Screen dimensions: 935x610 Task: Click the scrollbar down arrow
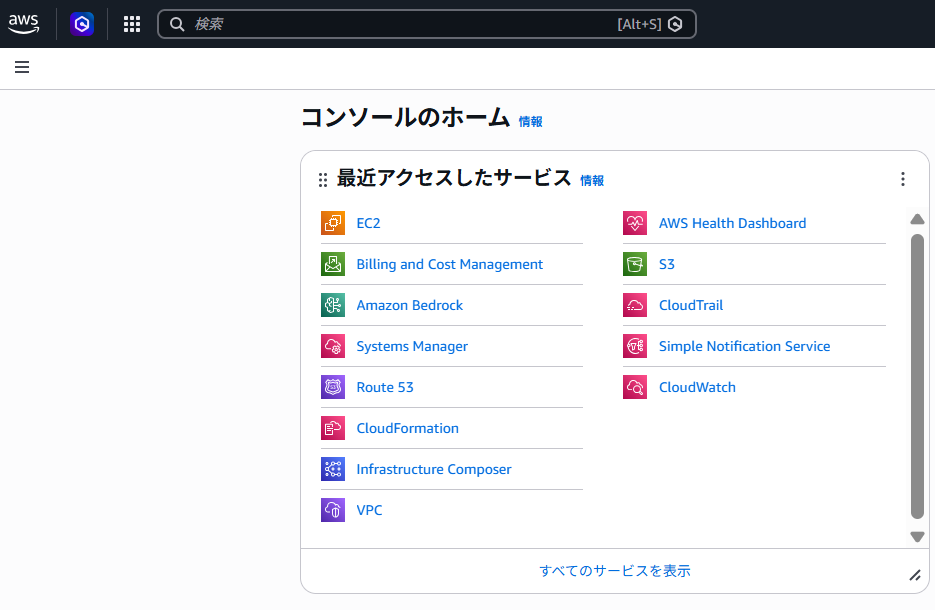pyautogui.click(x=917, y=537)
